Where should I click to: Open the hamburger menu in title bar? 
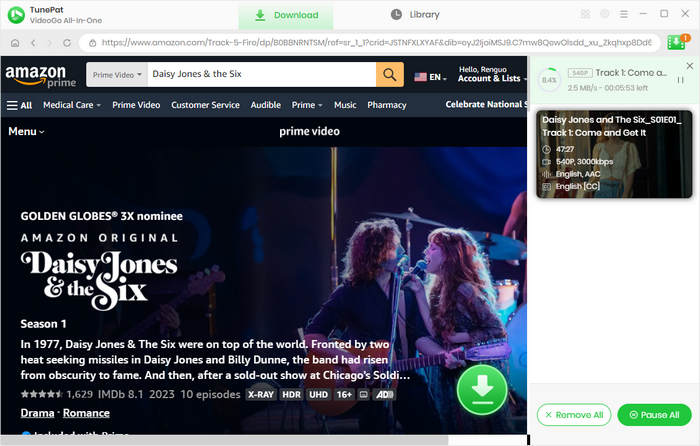coord(624,14)
